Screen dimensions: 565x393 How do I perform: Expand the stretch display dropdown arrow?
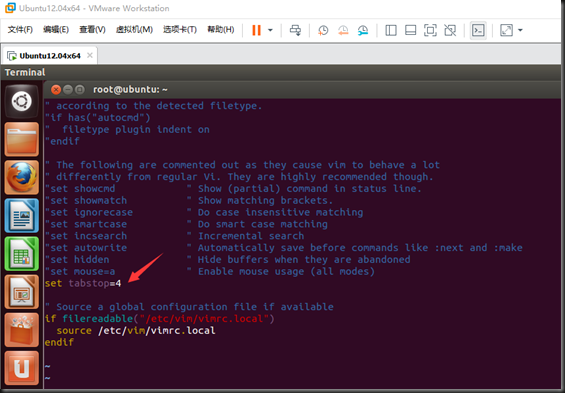point(520,30)
